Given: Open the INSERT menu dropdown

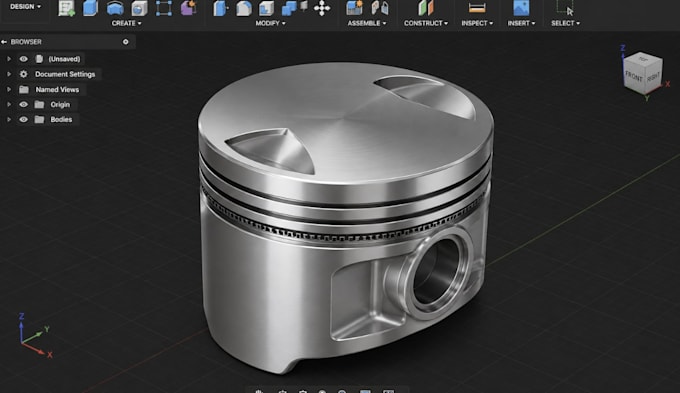Looking at the screenshot, I should 521,23.
